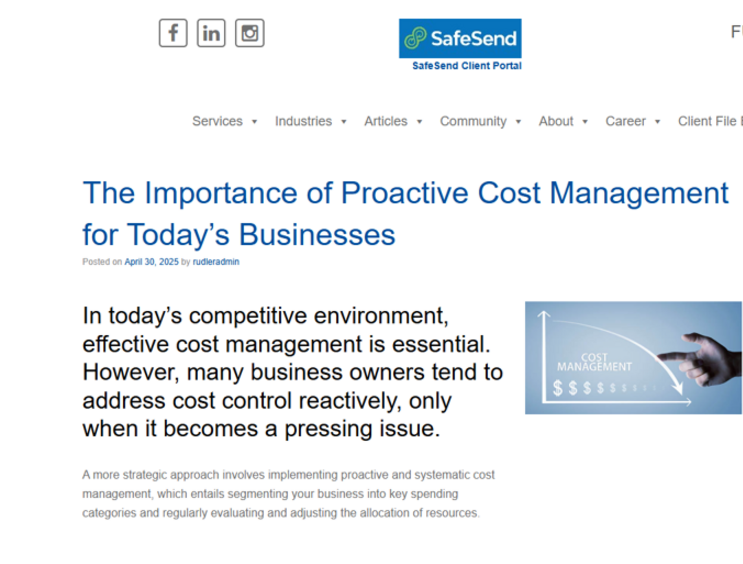Click the SafeSend logo image
The image size is (743, 564).
pos(460,39)
